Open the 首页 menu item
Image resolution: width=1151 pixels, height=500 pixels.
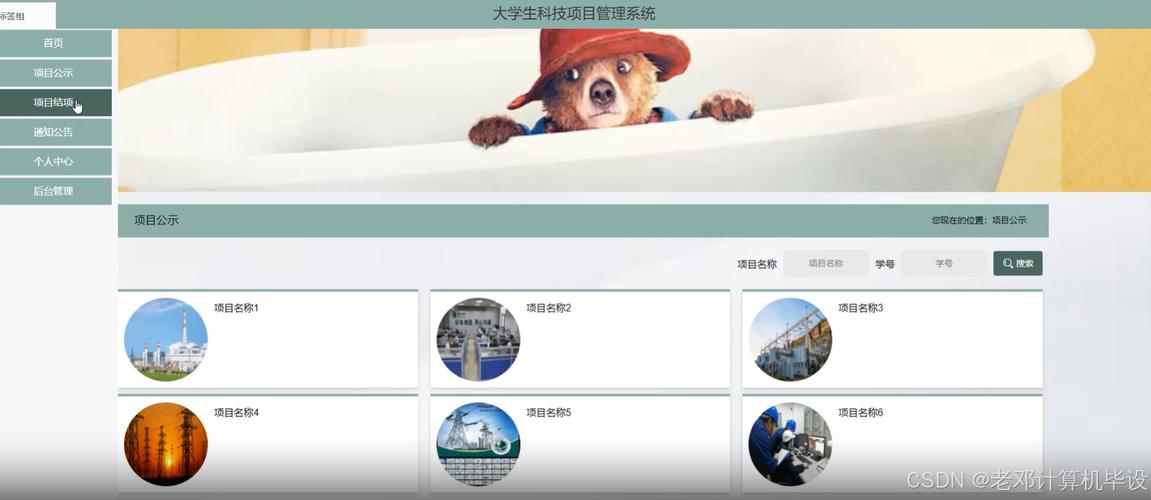coord(55,43)
